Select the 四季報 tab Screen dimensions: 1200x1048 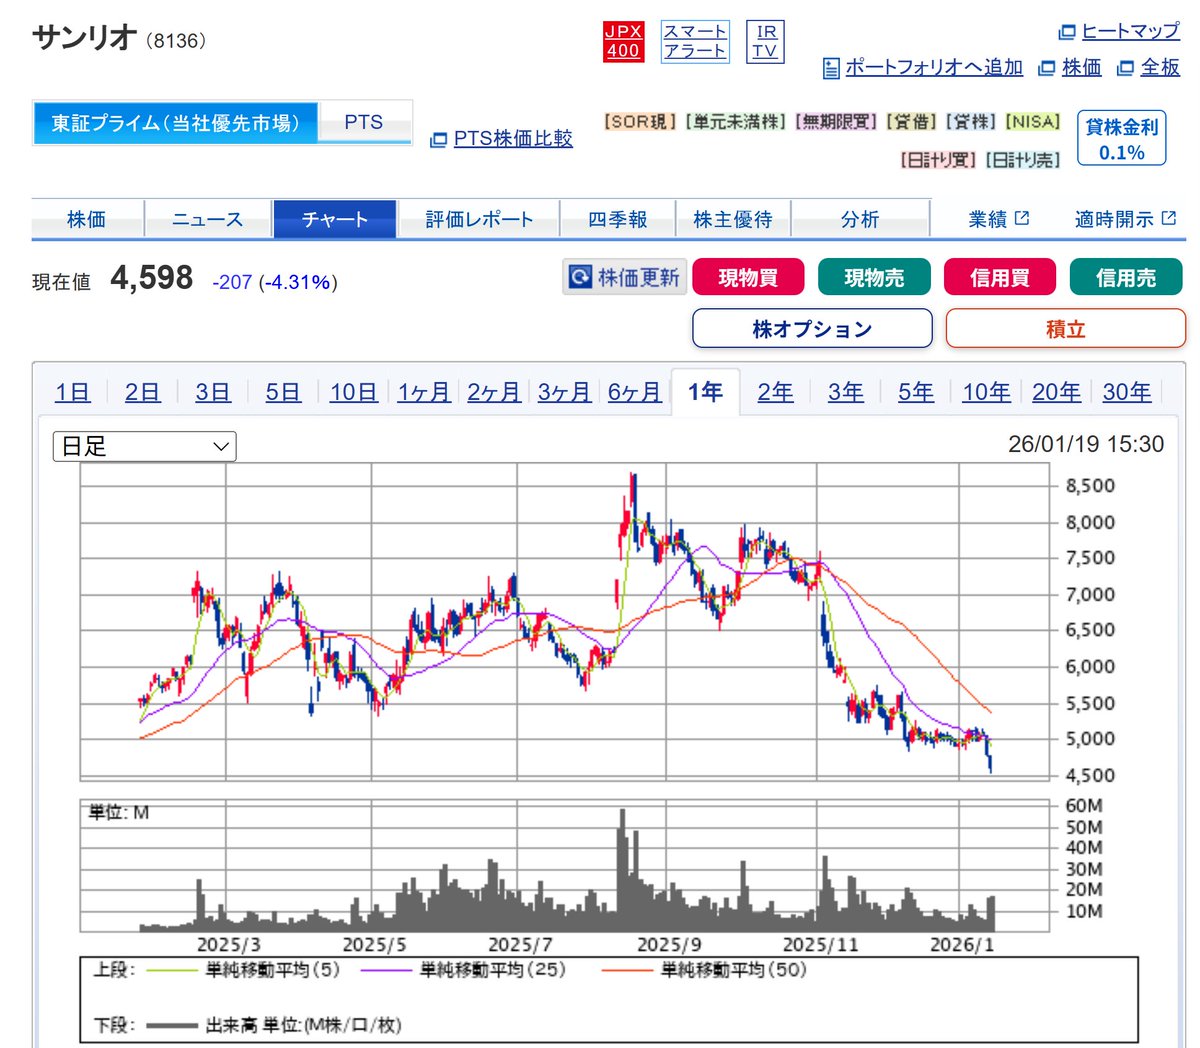(x=618, y=218)
